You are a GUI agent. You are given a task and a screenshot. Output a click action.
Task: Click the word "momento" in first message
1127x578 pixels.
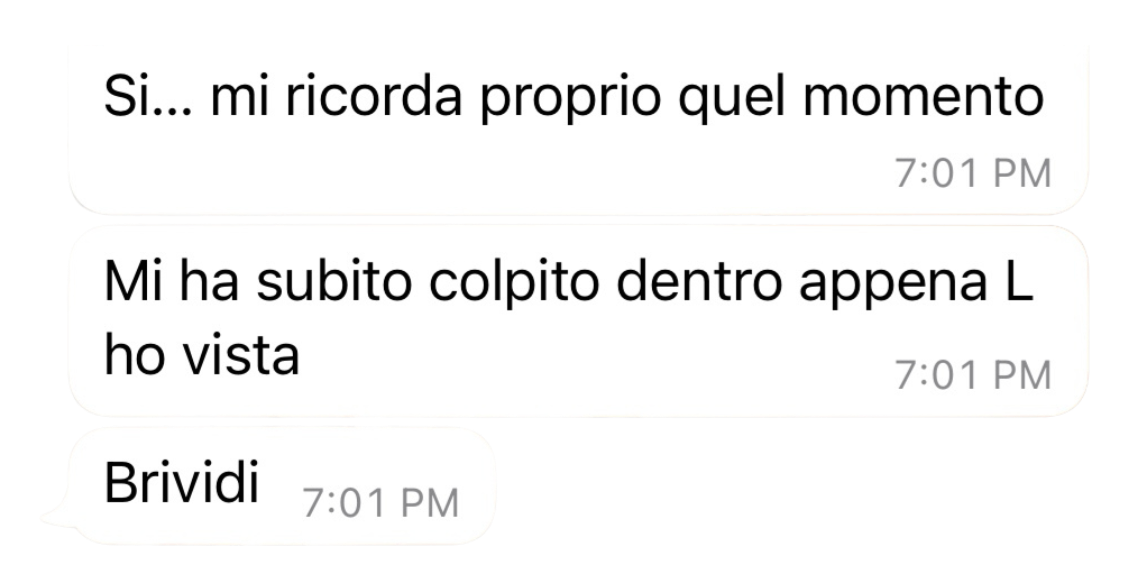923,96
